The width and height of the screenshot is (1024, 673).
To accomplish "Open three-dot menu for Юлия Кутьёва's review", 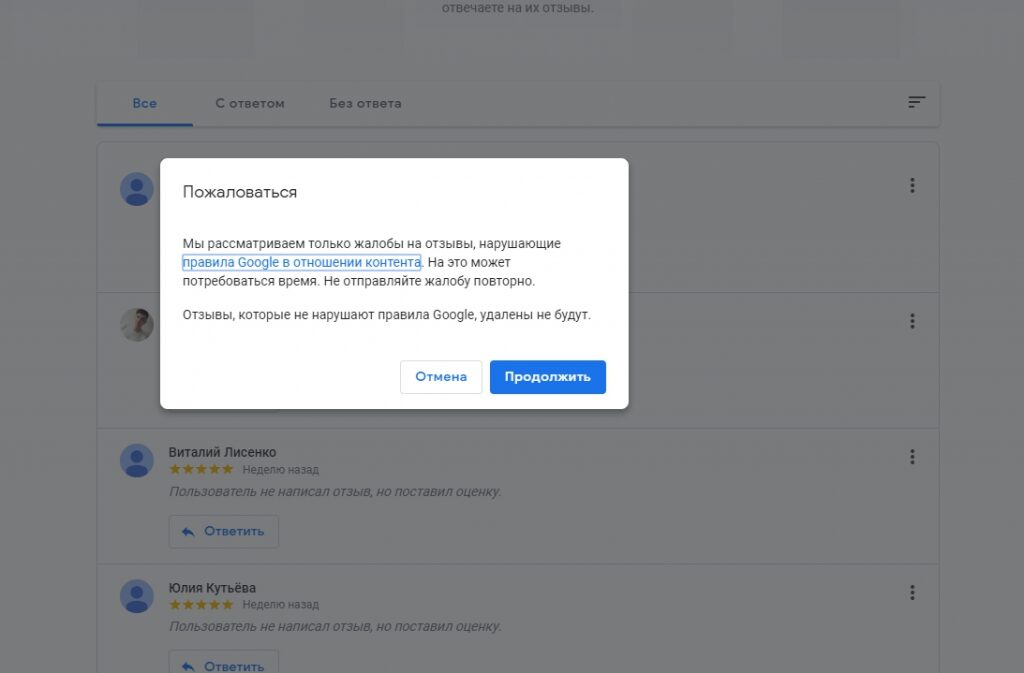I will (912, 593).
